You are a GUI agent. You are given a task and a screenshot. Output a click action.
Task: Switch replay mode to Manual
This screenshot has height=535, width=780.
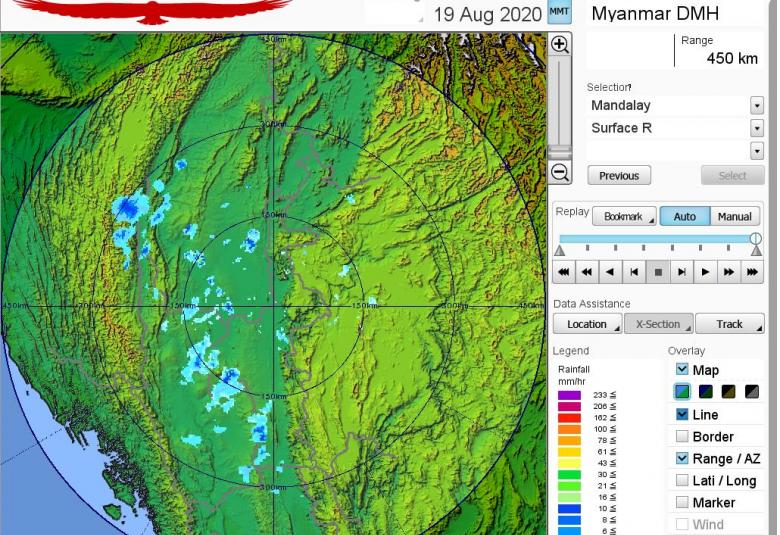[735, 216]
